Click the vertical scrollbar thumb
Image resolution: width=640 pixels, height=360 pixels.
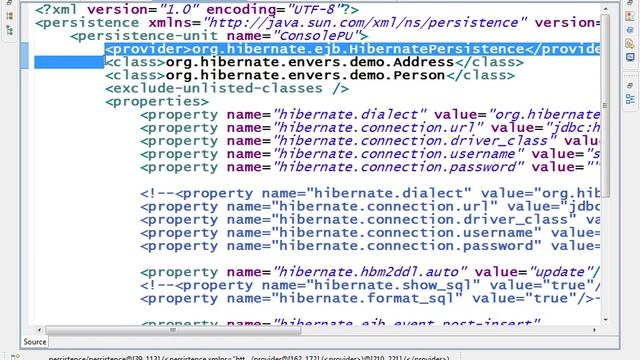click(x=605, y=105)
